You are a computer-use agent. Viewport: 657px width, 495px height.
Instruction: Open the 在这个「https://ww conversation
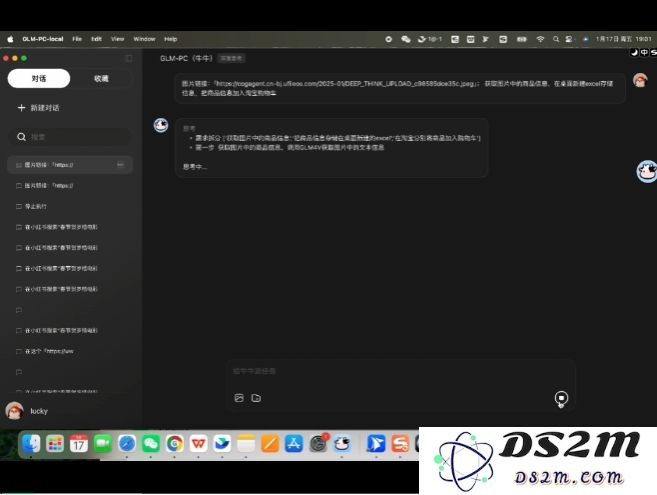70,351
